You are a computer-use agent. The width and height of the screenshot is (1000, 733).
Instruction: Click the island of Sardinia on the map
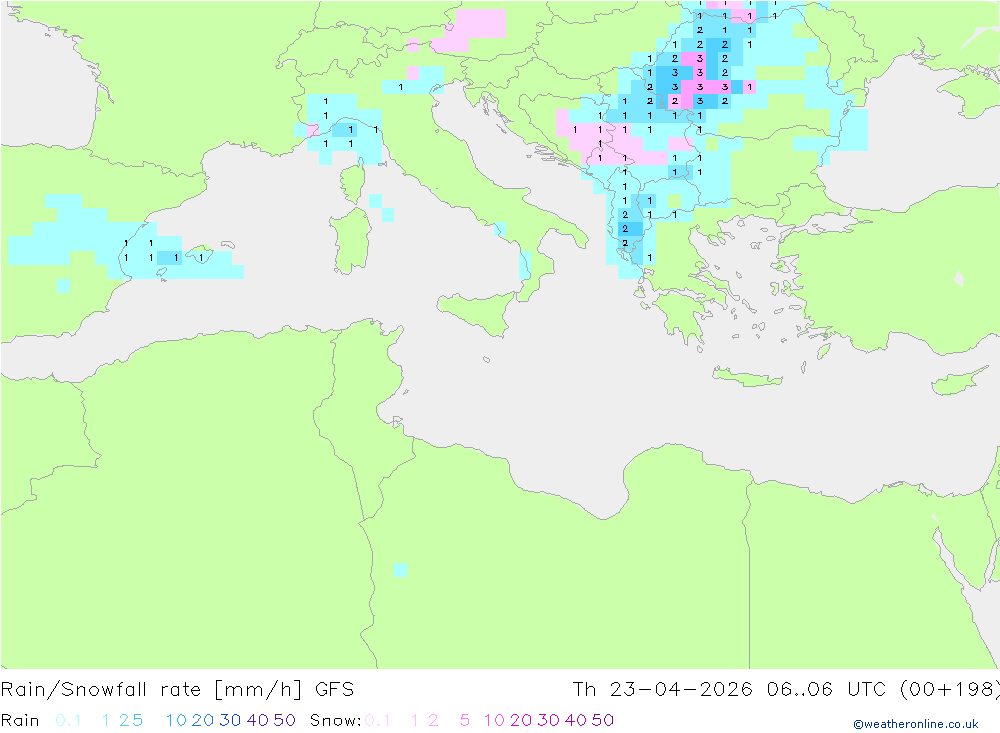pyautogui.click(x=351, y=241)
